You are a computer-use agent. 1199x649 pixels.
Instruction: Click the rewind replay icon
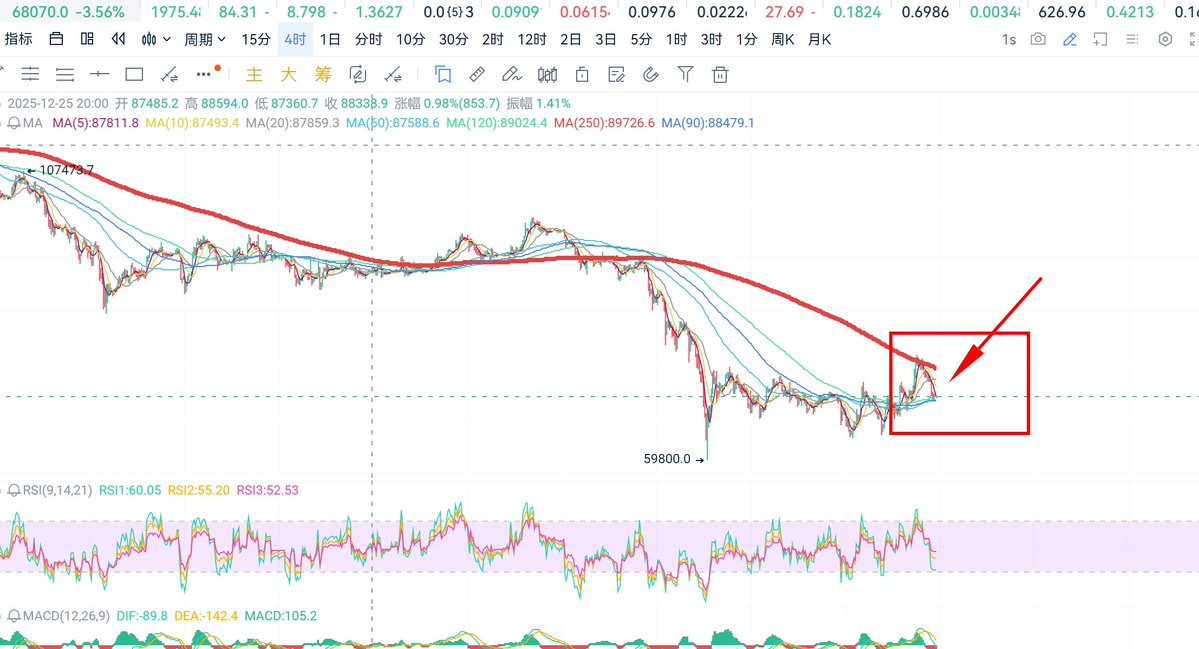pyautogui.click(x=118, y=39)
